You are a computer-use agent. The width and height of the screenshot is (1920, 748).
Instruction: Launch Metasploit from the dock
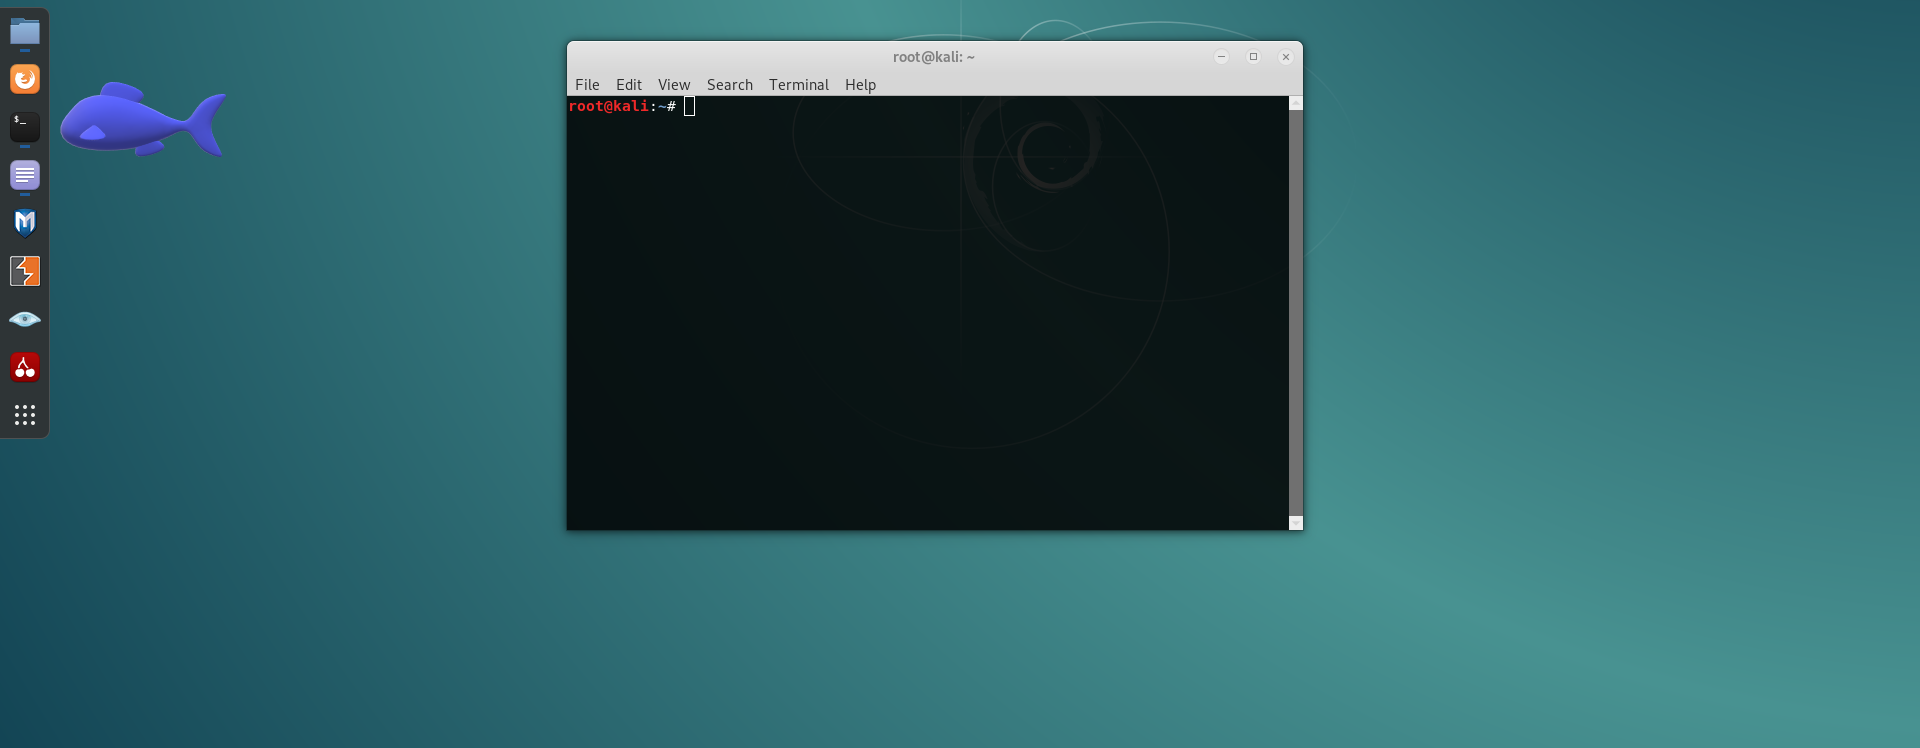coord(25,223)
